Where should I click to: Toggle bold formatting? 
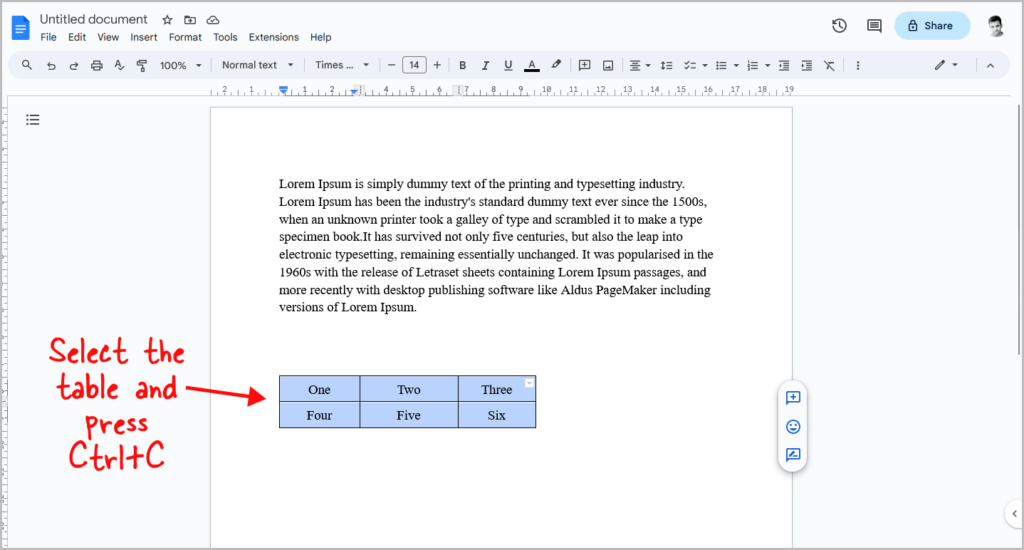(462, 65)
